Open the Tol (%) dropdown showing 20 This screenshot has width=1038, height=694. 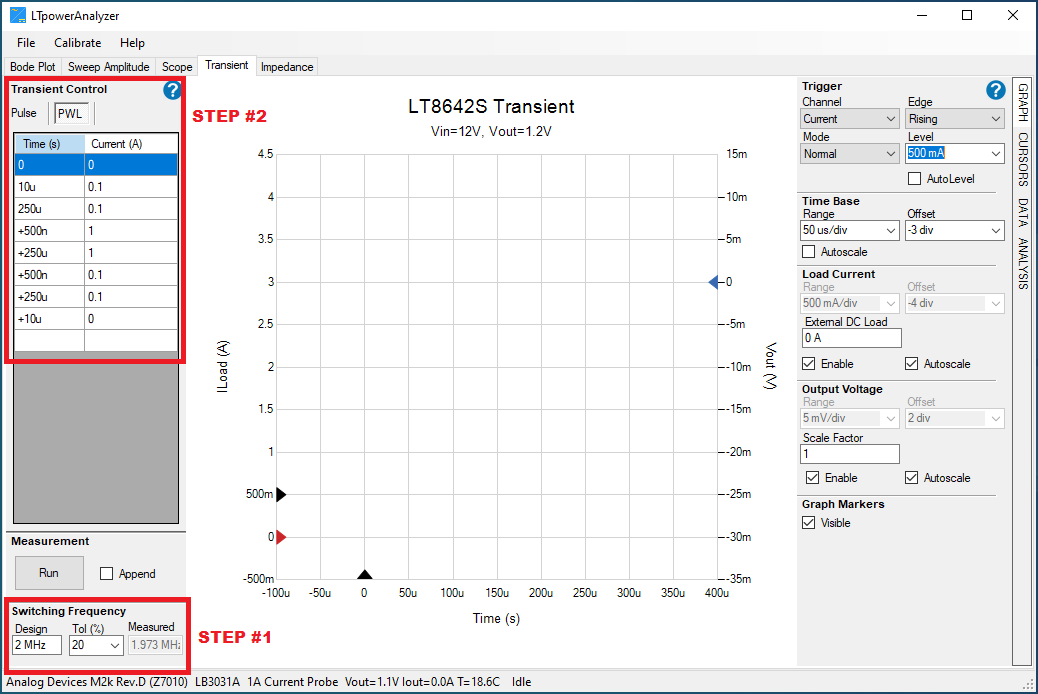tap(95, 645)
